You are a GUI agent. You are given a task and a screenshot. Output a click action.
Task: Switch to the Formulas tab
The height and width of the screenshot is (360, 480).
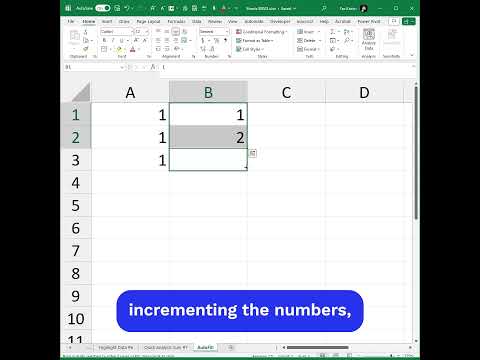pyautogui.click(x=176, y=21)
